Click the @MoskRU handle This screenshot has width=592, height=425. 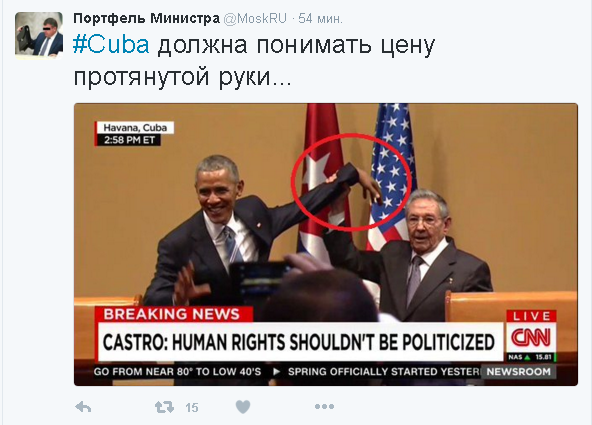pos(255,18)
